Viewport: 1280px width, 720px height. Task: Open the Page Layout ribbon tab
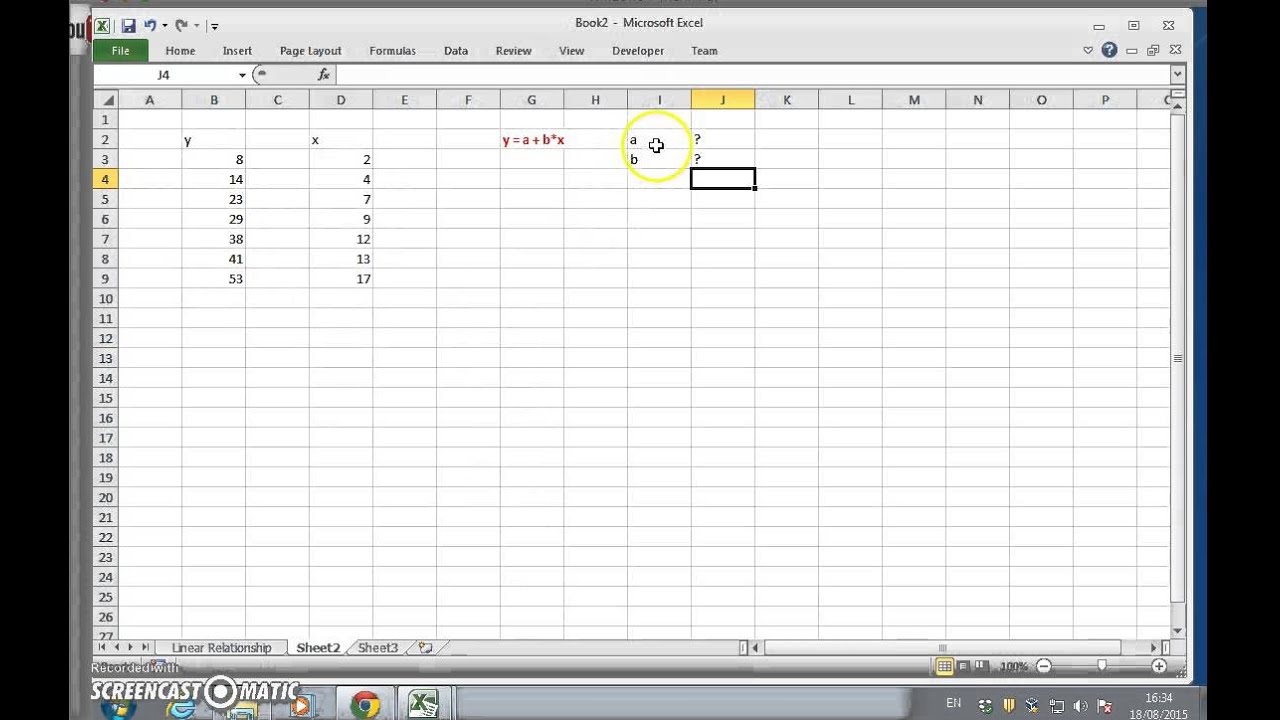pyautogui.click(x=310, y=51)
